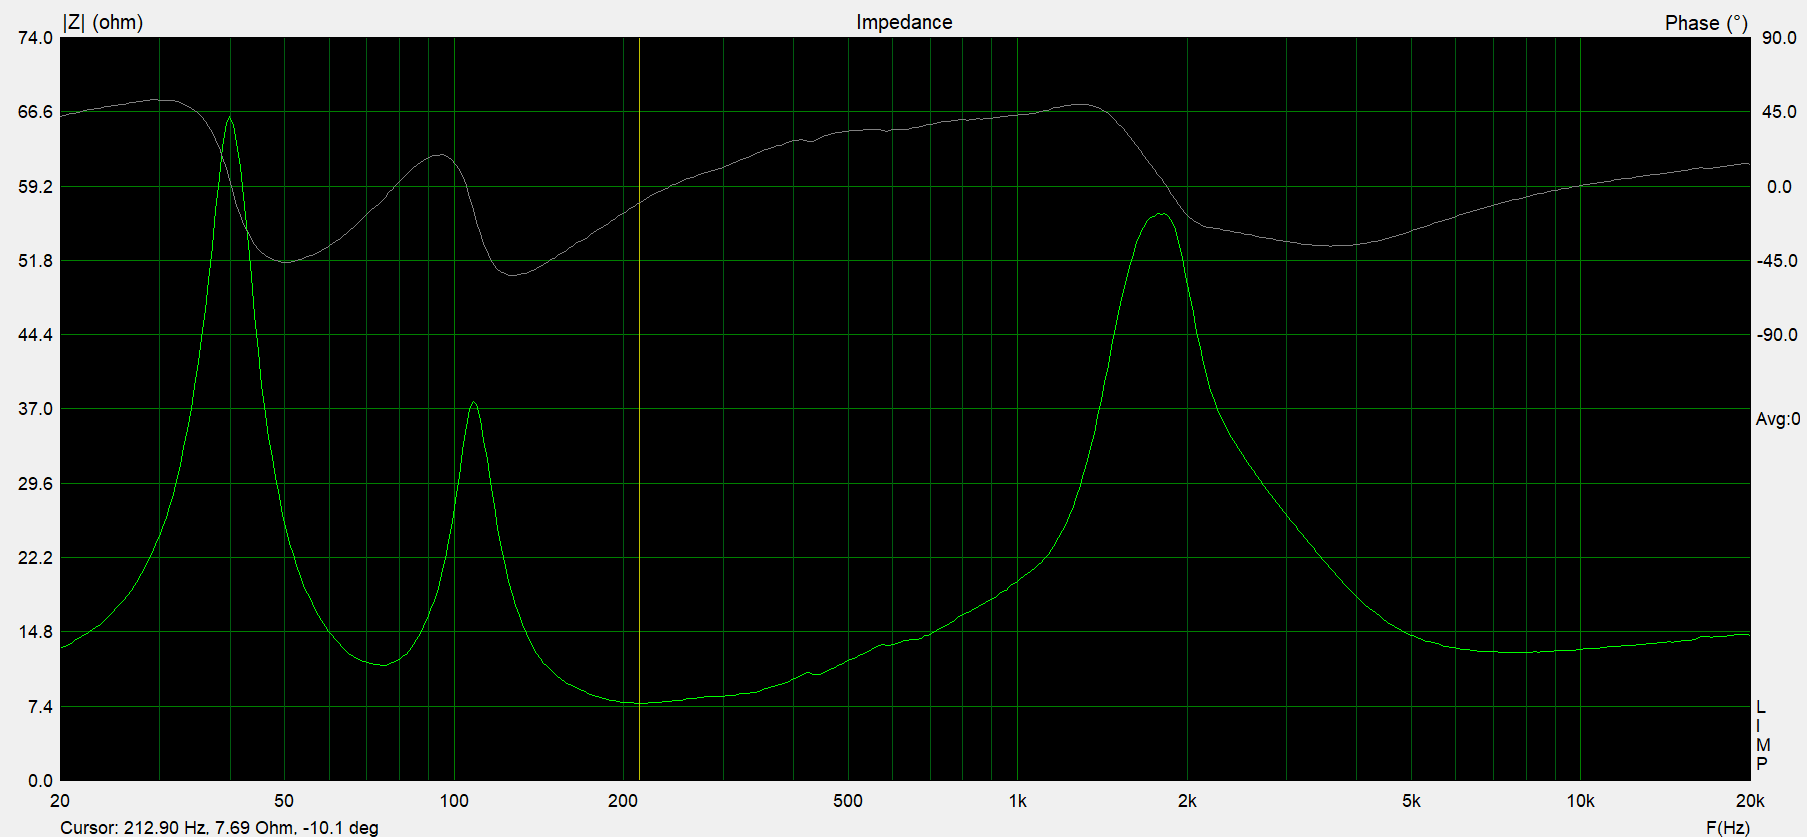1807x837 pixels.
Task: Click the F(Hz) axis label
Action: (1727, 827)
